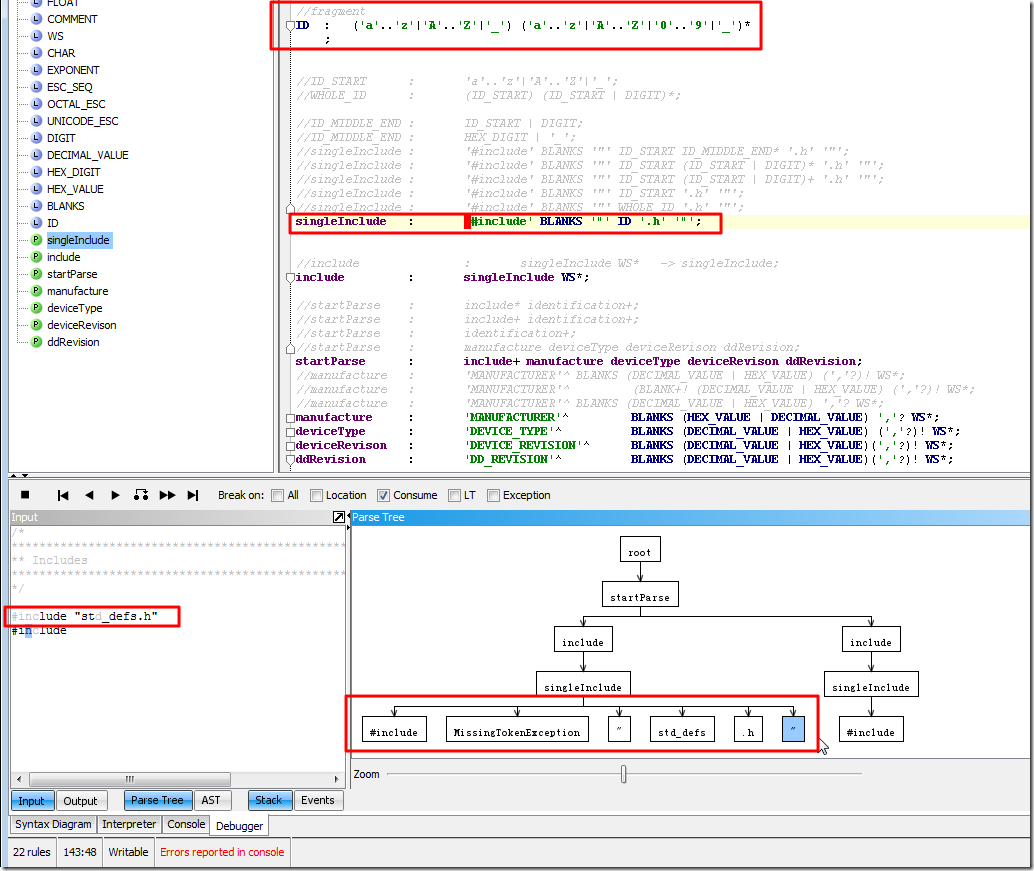Step forward in the debugger
This screenshot has height=871, width=1034.
point(115,495)
